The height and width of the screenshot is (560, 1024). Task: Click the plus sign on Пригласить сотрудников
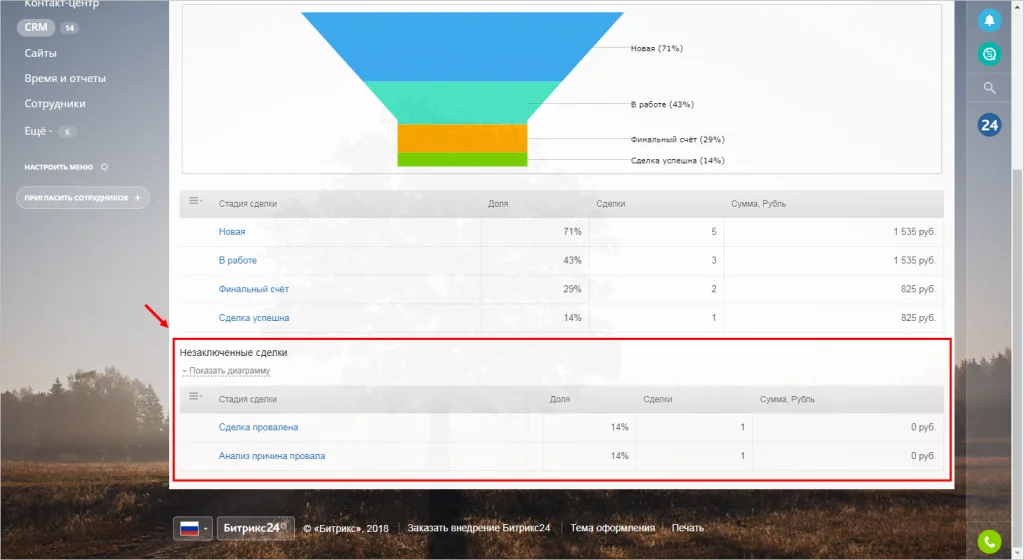137,198
